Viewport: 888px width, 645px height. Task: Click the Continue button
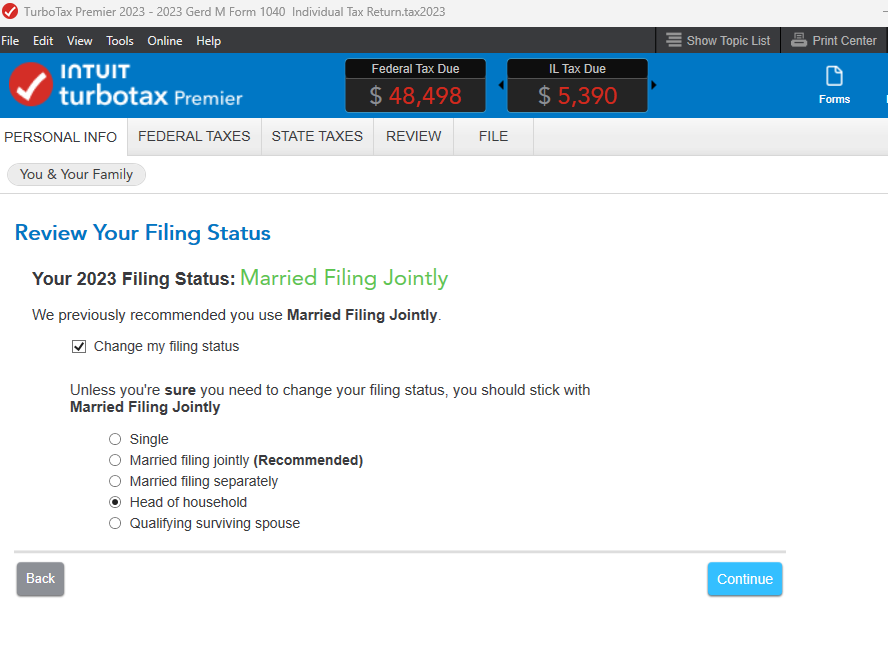point(745,579)
